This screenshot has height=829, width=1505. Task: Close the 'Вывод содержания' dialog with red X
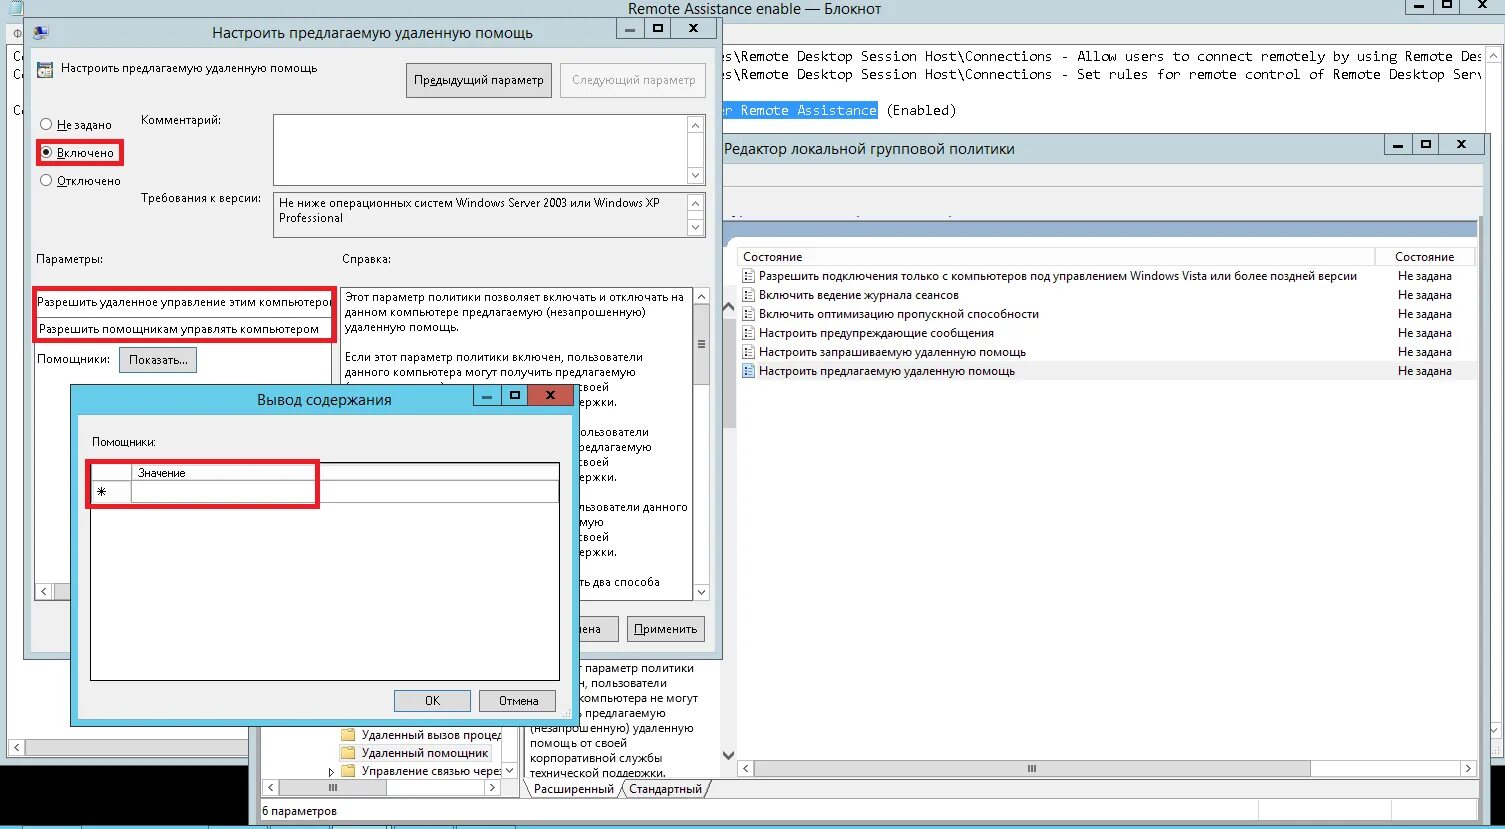click(550, 396)
